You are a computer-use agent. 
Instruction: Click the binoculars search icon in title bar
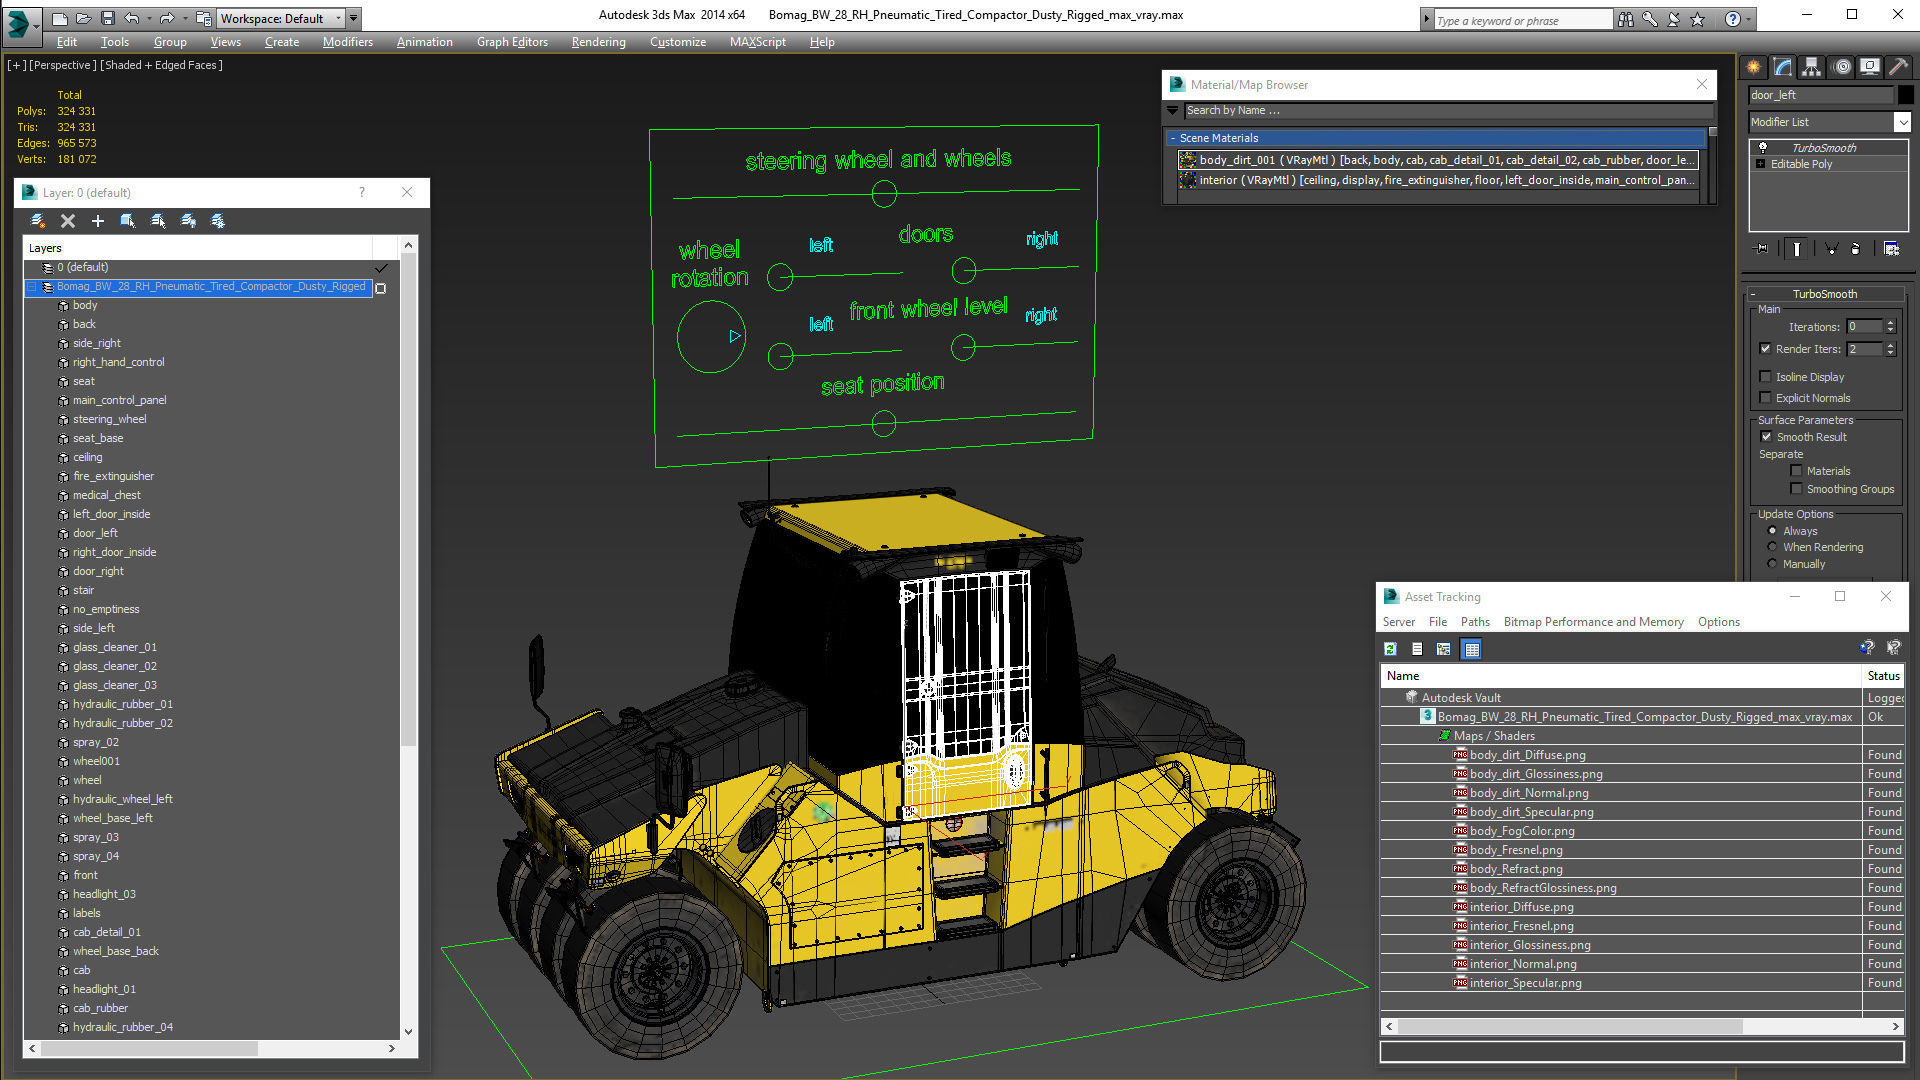tap(1626, 19)
